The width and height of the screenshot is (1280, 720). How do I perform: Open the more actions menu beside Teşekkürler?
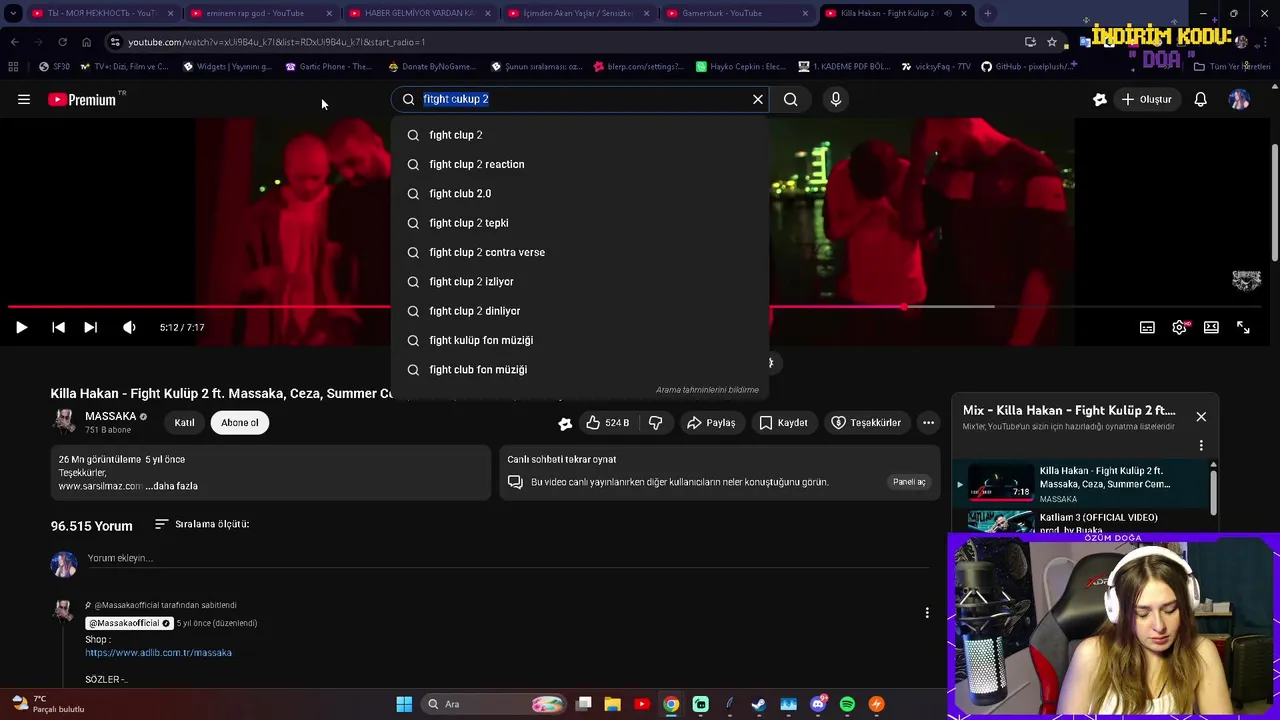click(928, 423)
